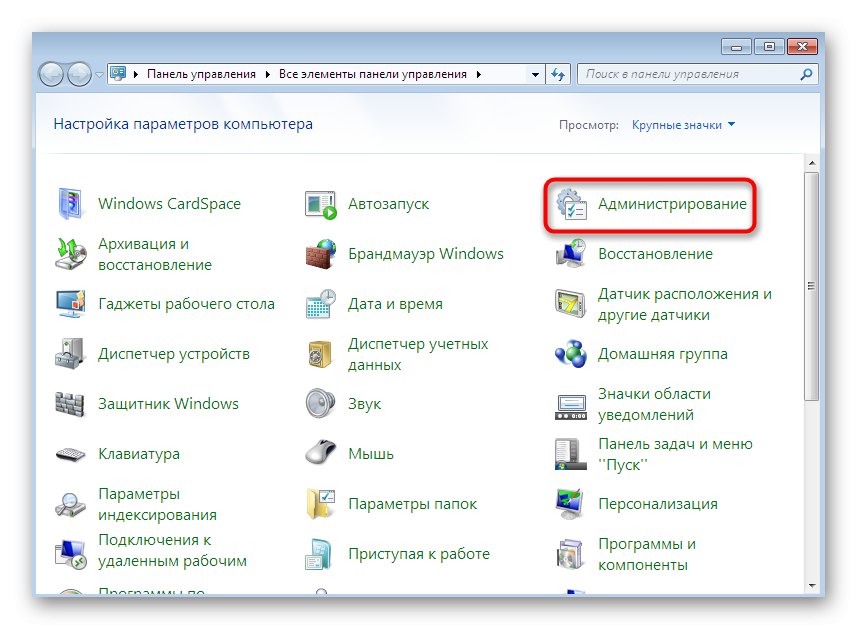
Task: Open the recent pages dropdown beside navigation buttons
Action: [x=99, y=74]
